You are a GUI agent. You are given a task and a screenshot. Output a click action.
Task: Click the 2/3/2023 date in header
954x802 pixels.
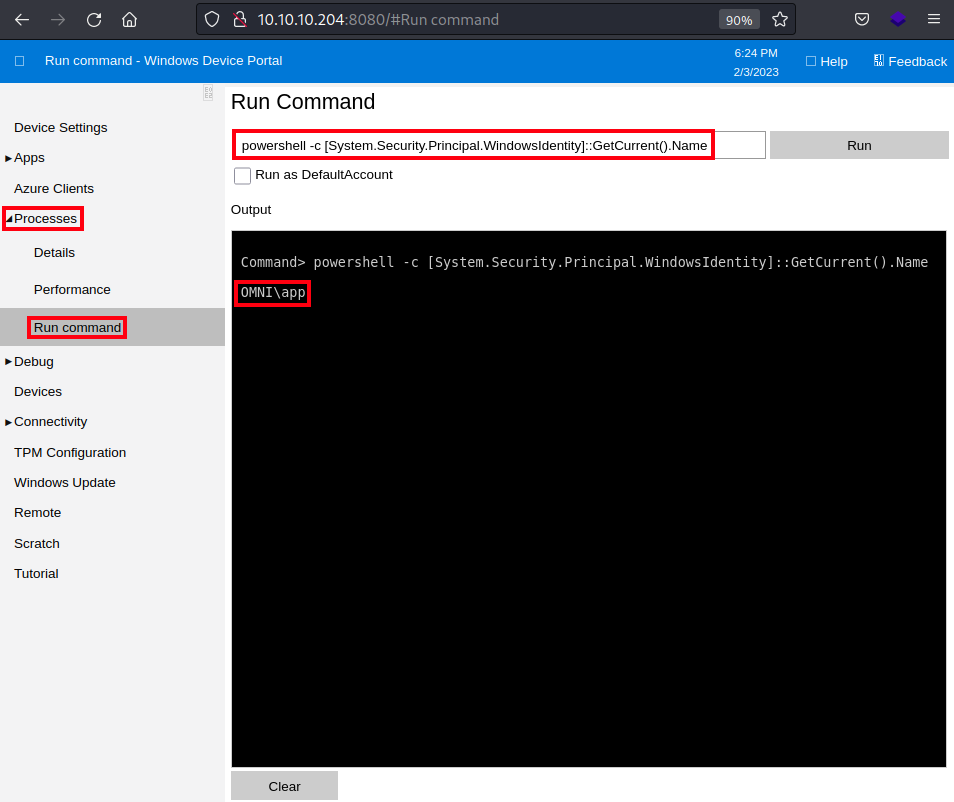(756, 72)
